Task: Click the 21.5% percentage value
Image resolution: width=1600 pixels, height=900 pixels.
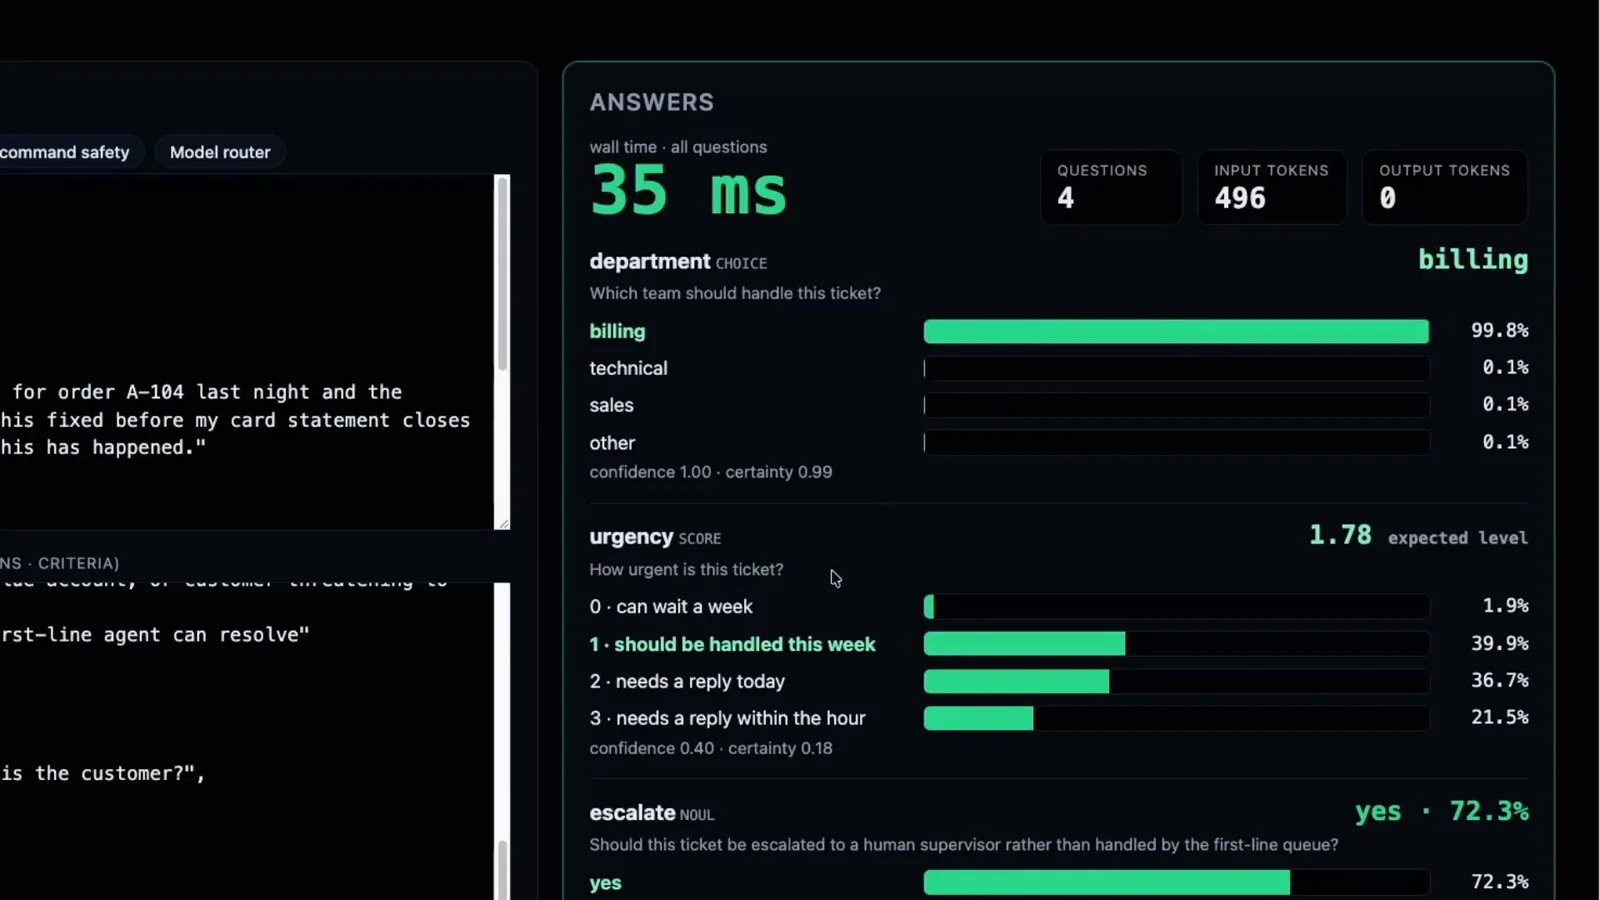Action: tap(1499, 717)
